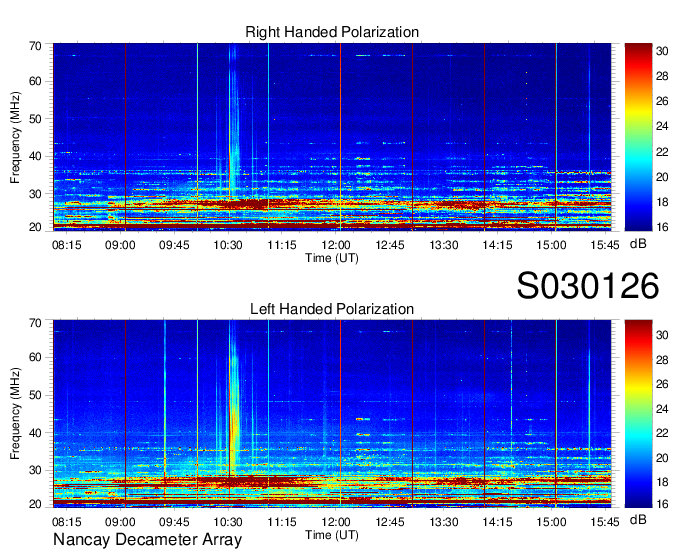Click the "10:30" time tick under Right Handed plot

click(228, 245)
